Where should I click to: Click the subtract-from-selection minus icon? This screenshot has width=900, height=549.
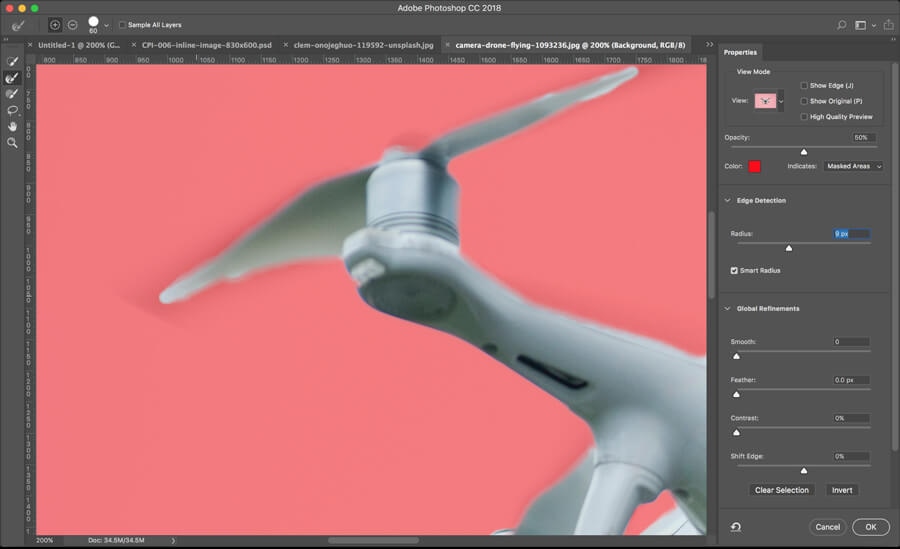(x=72, y=24)
